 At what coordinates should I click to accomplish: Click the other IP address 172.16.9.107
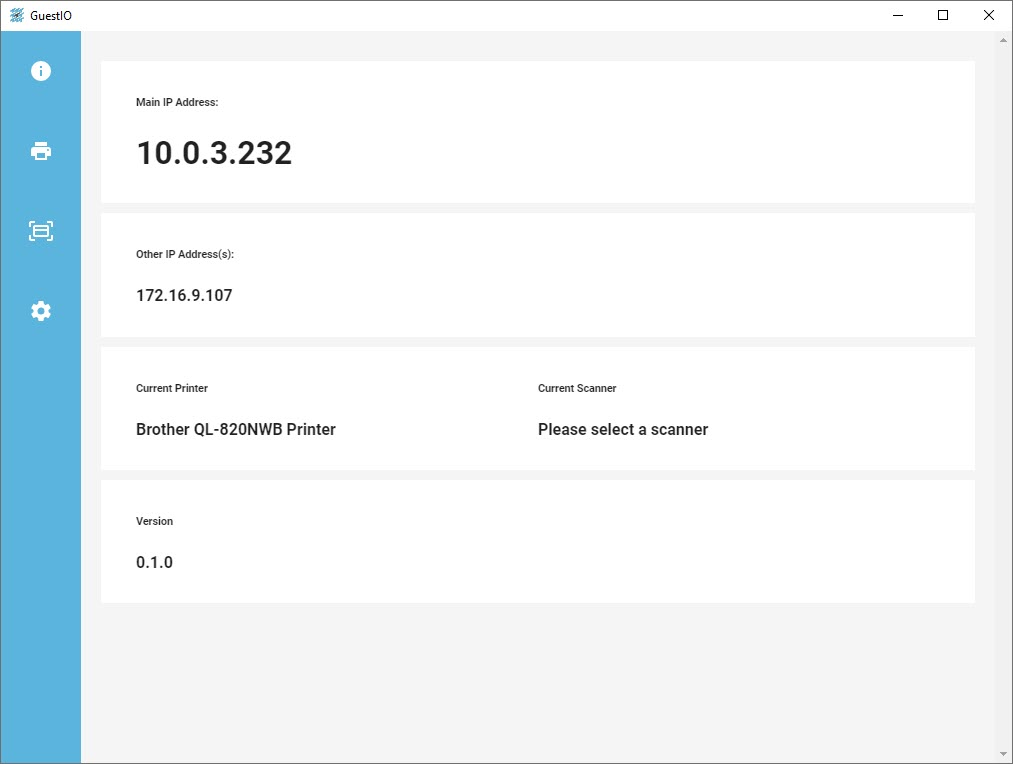pos(184,295)
